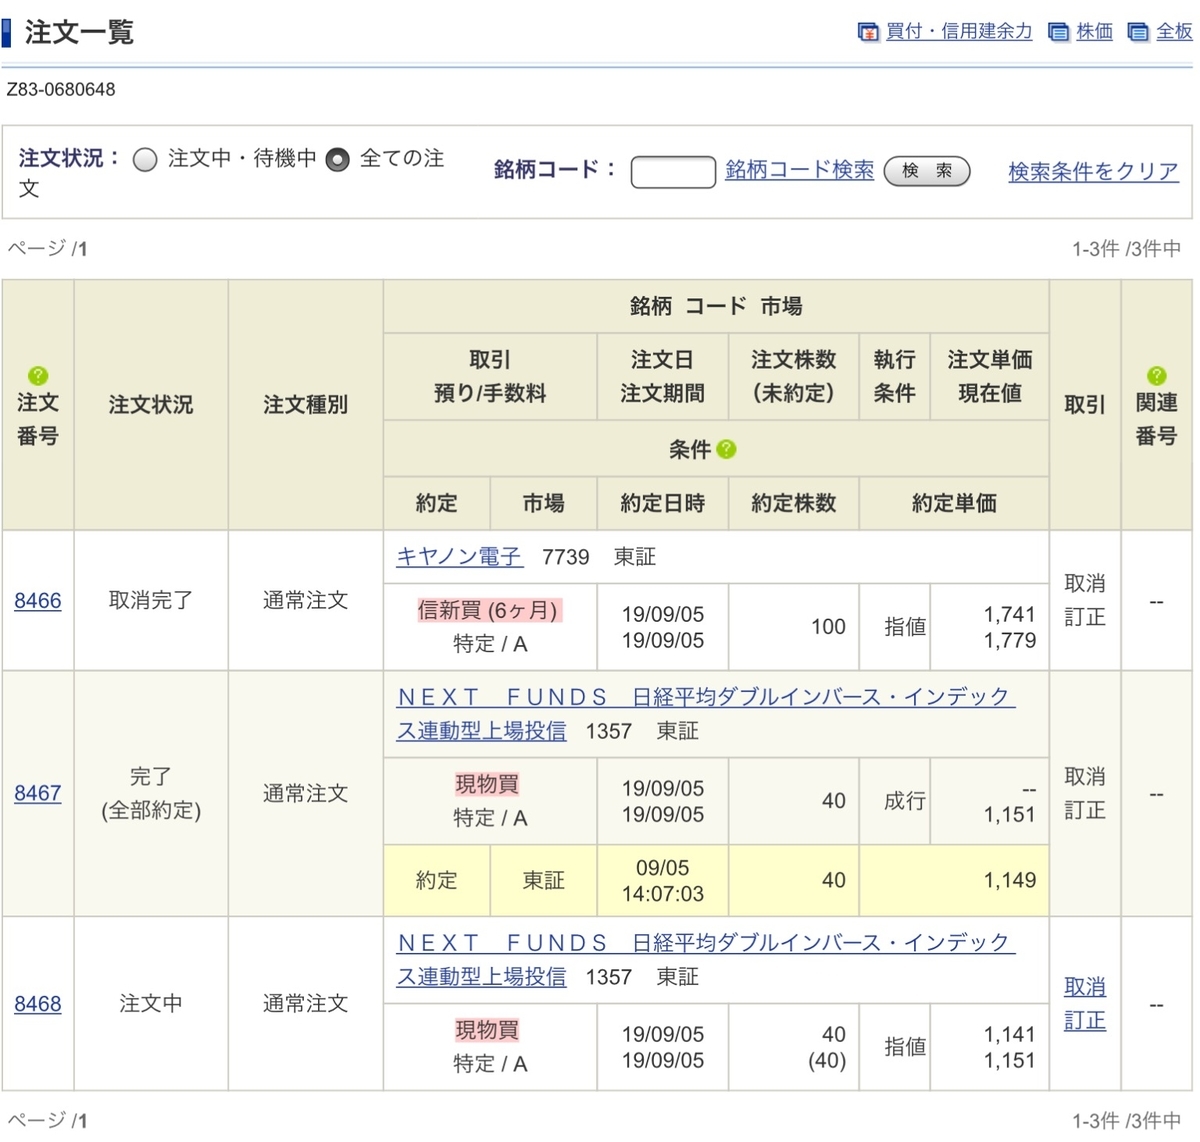Viewport: 1200px width, 1142px height.
Task: Click 注文種別 column header
Action: [306, 405]
